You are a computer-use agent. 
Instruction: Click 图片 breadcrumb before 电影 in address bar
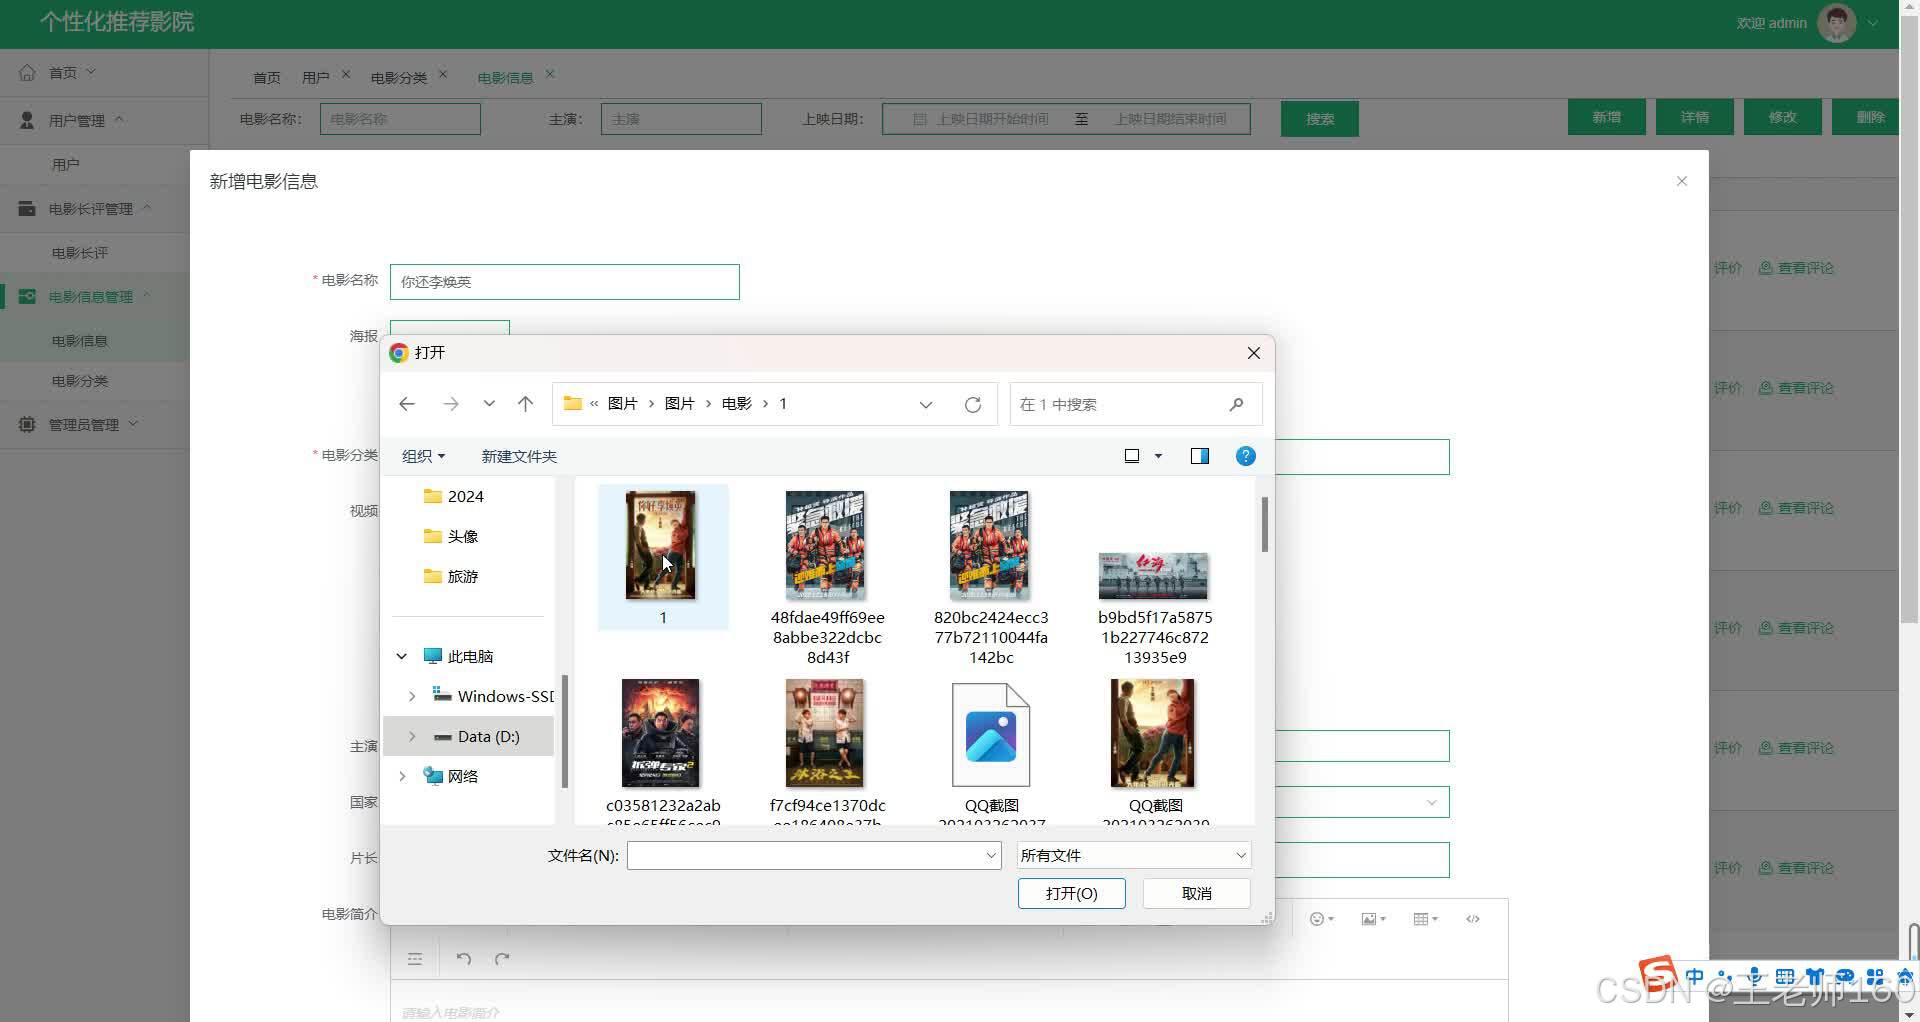tap(679, 404)
